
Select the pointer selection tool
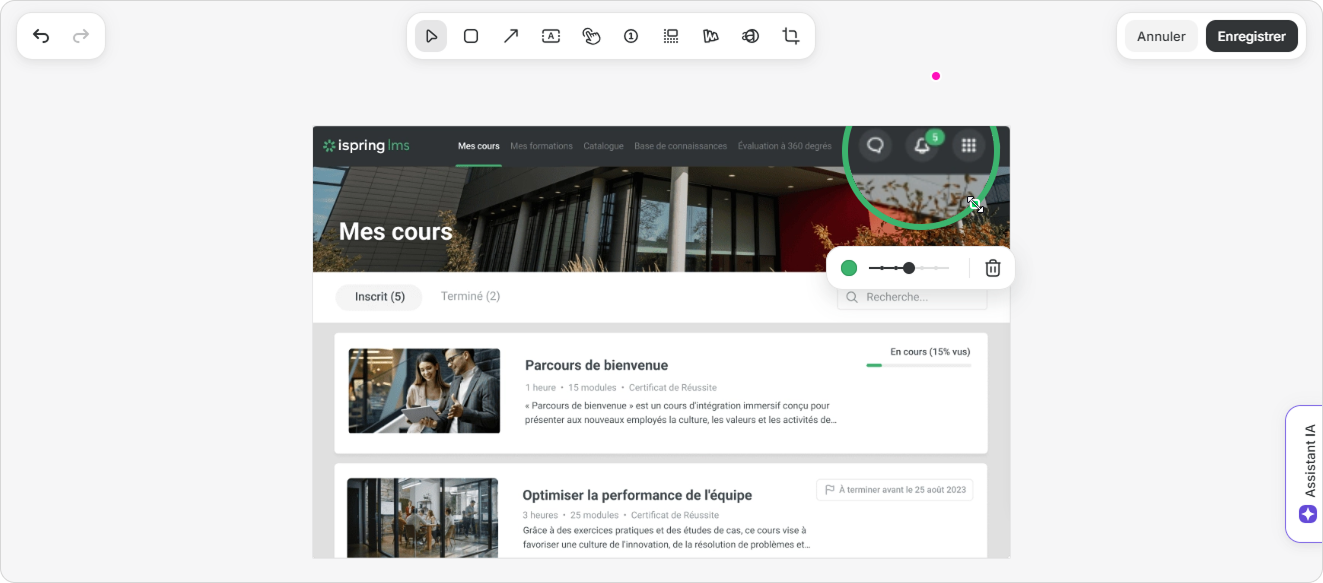pyautogui.click(x=431, y=36)
